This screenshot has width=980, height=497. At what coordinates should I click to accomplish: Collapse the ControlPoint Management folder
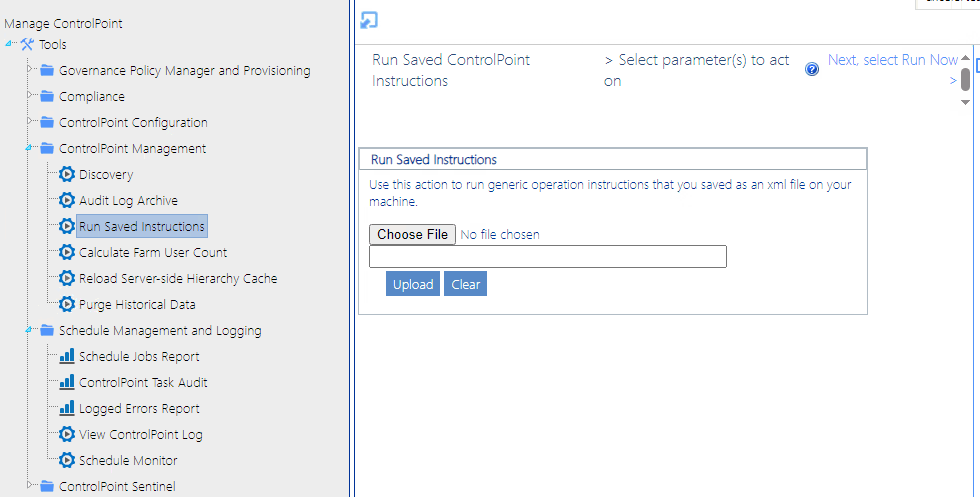30,148
